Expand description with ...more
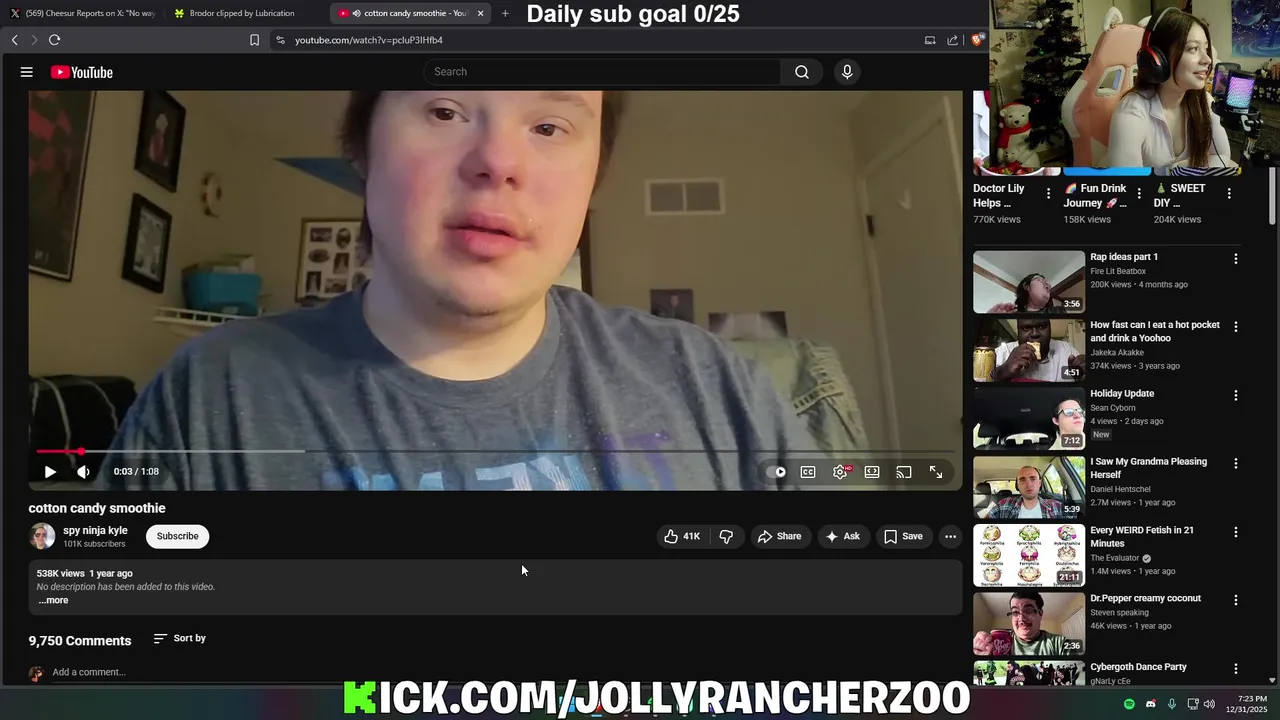 (x=53, y=601)
